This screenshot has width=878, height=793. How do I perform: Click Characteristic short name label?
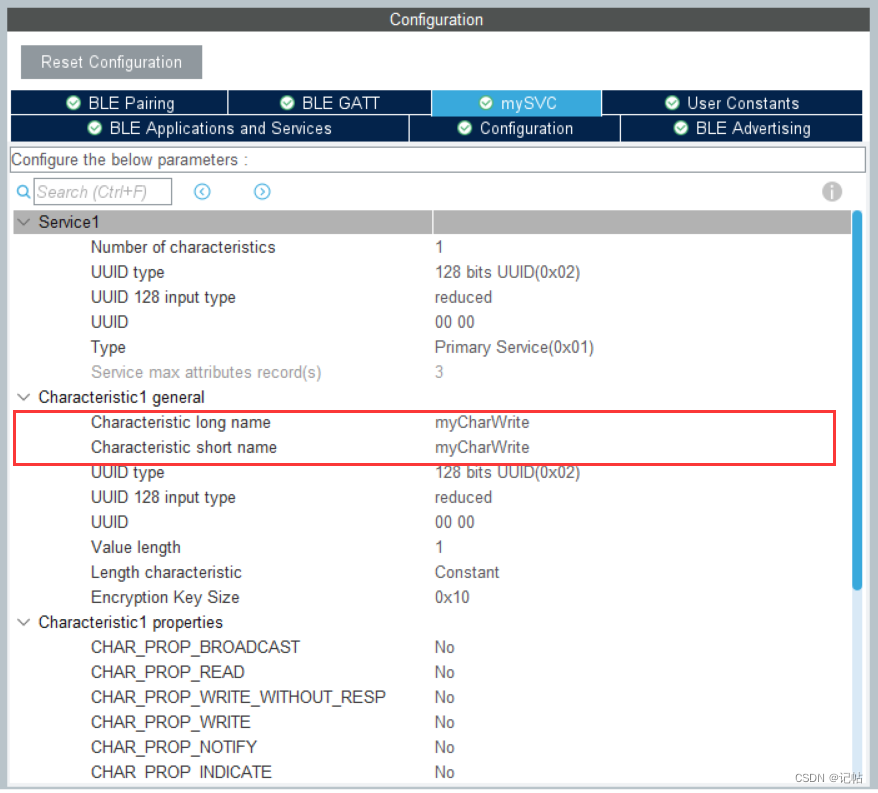point(184,448)
